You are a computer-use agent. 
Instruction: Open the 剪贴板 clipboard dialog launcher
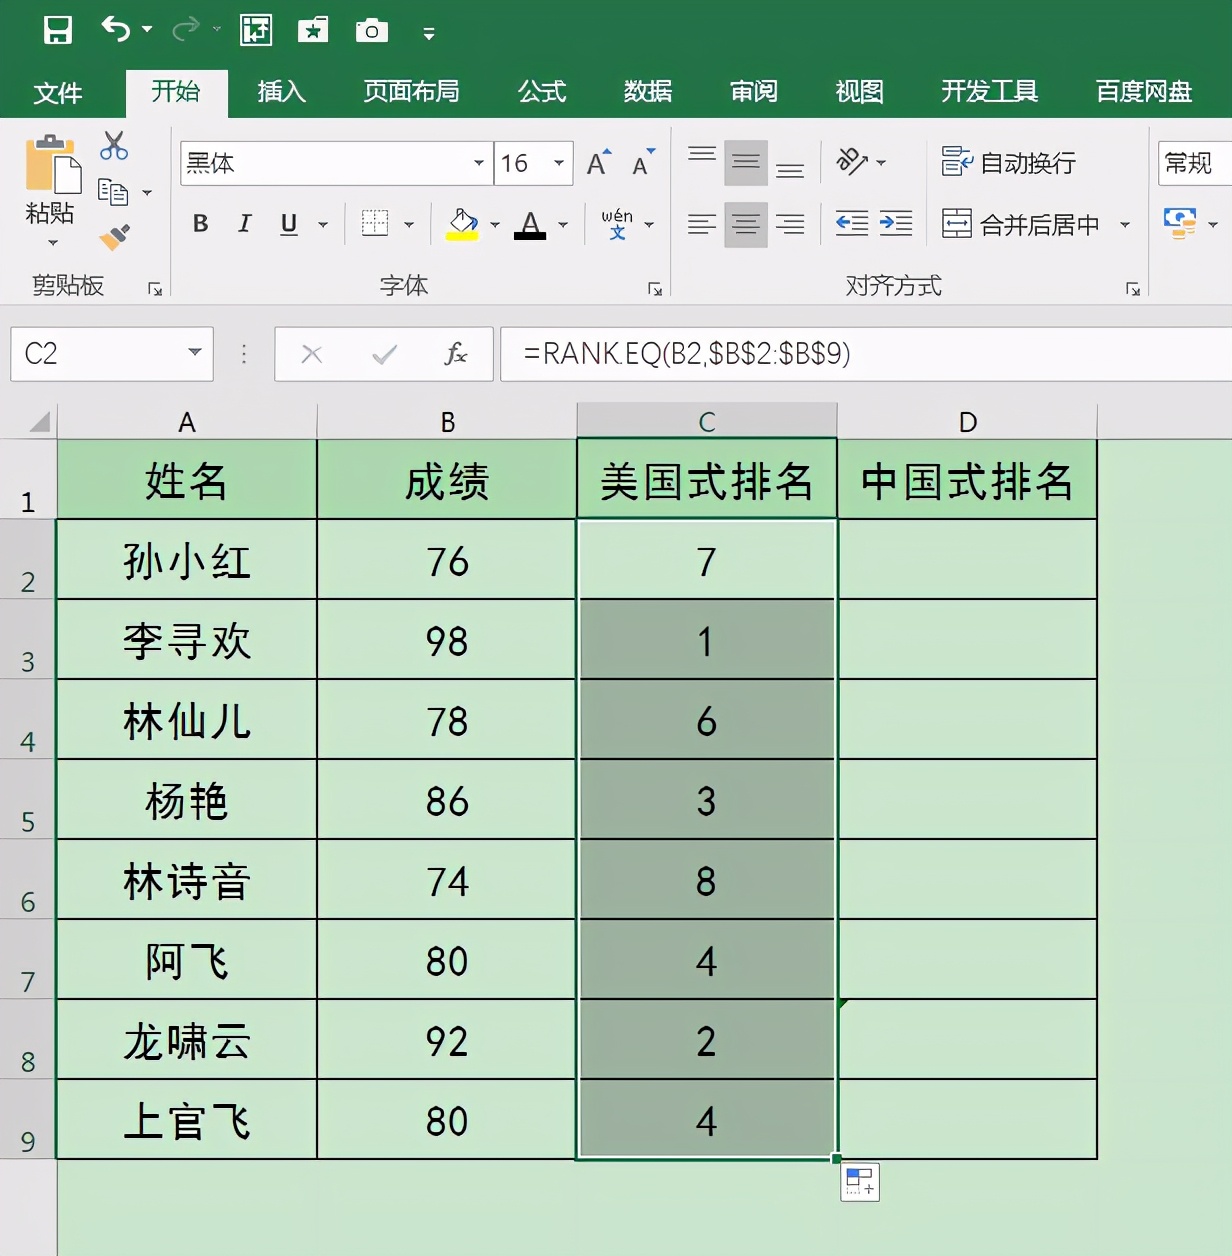tap(155, 289)
